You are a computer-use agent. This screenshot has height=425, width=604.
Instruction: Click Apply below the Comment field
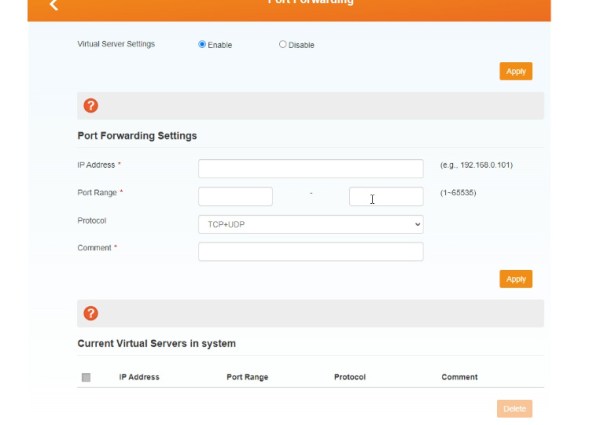coord(515,279)
